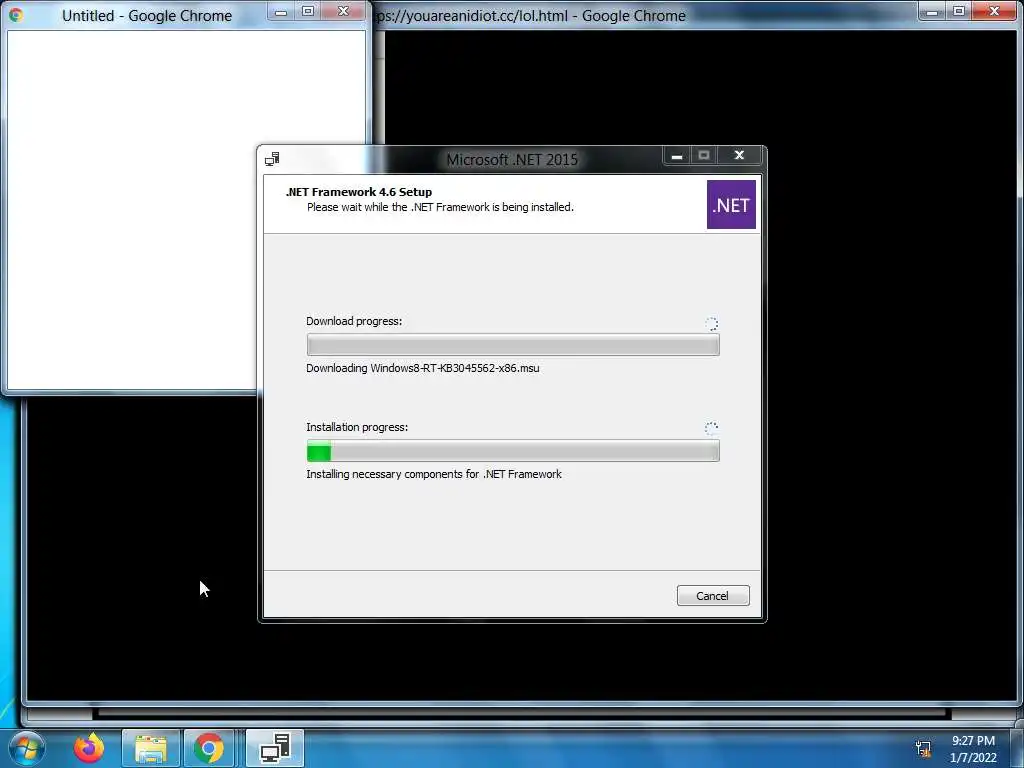
Task: Minimize the Untitled Chrome window
Action: coord(281,12)
